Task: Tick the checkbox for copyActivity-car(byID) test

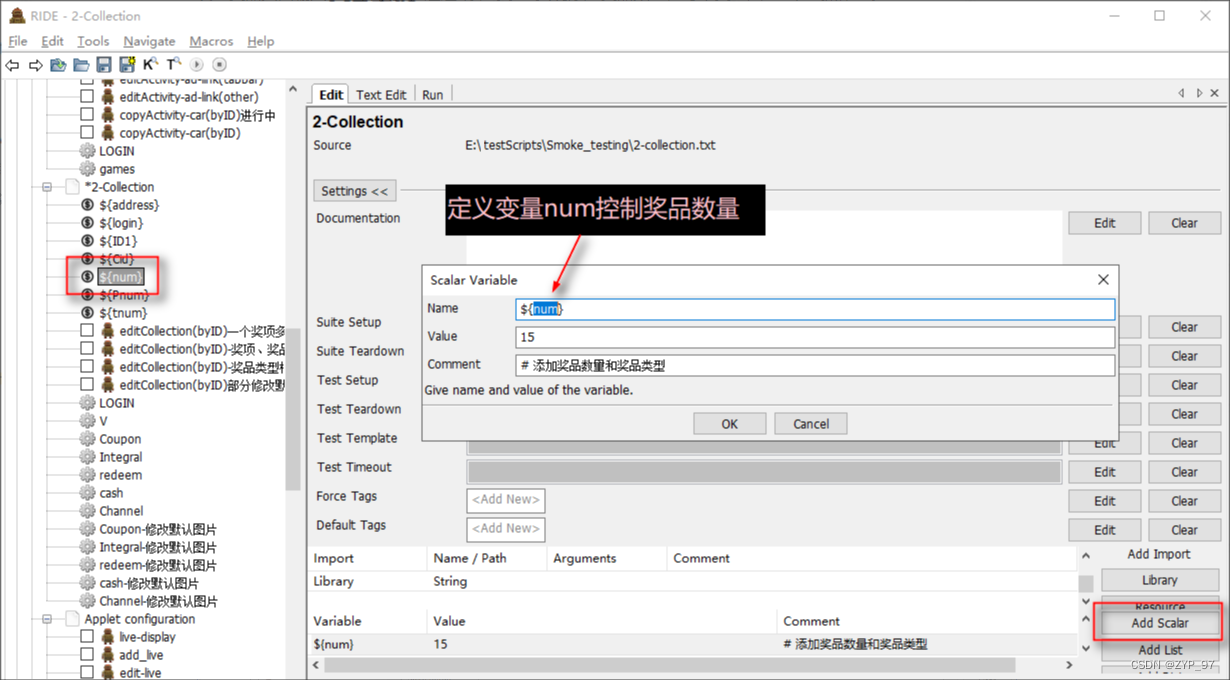Action: pyautogui.click(x=87, y=133)
